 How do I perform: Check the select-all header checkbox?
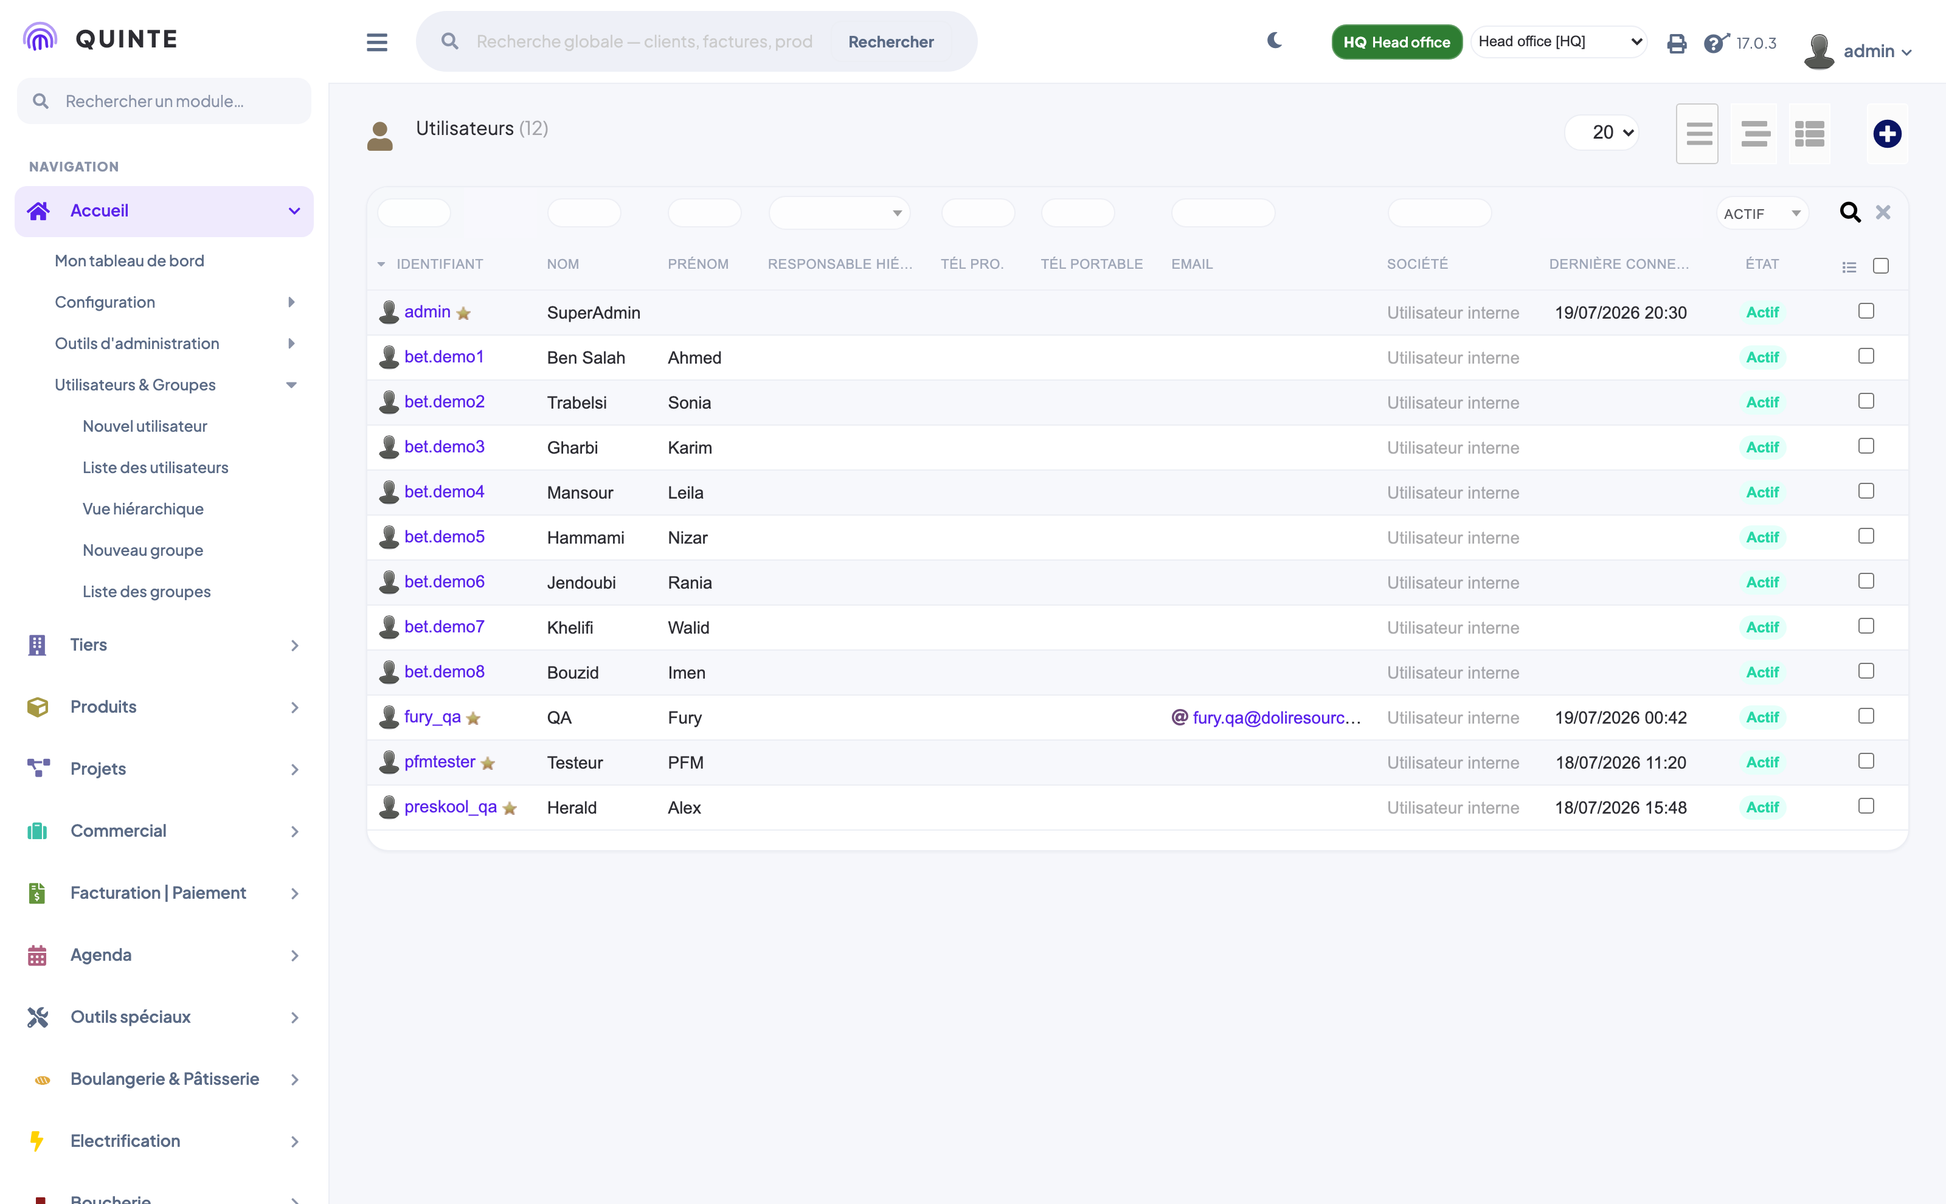pyautogui.click(x=1881, y=266)
